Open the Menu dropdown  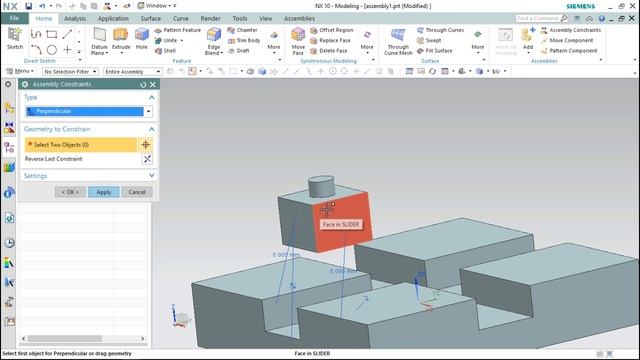point(20,71)
